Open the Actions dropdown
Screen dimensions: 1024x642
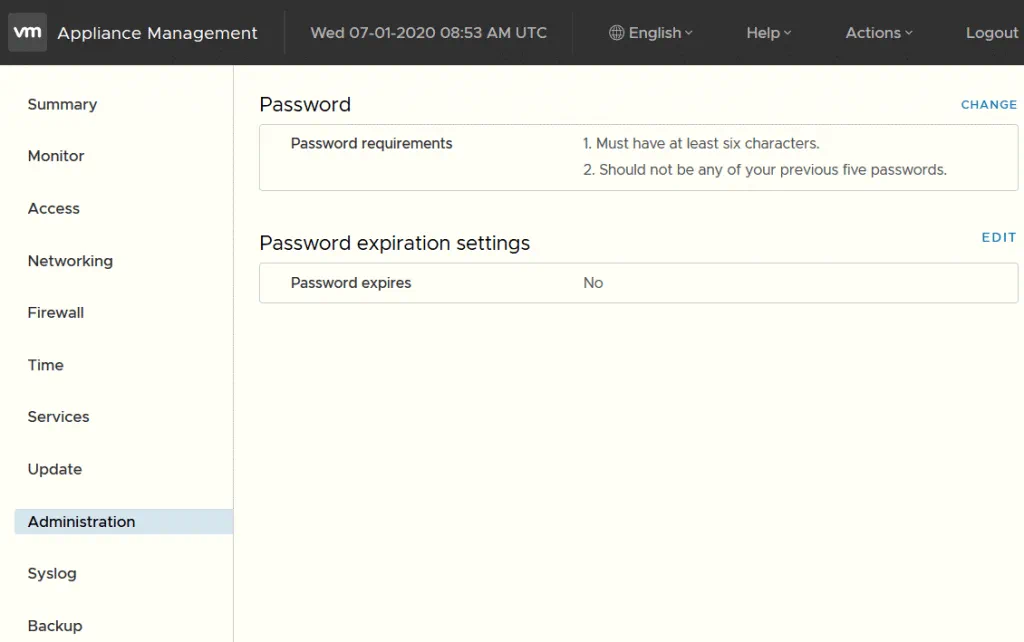pos(877,32)
